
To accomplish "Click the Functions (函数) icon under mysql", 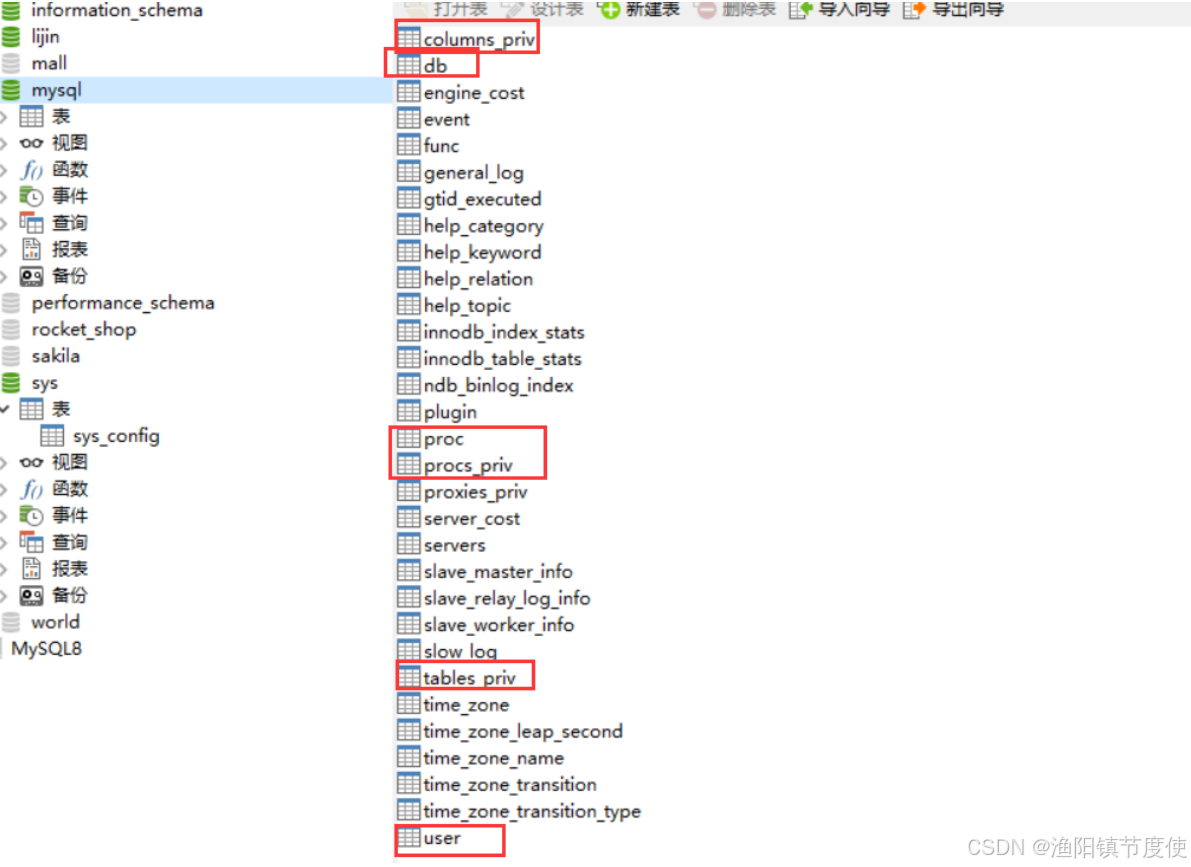I will point(31,169).
